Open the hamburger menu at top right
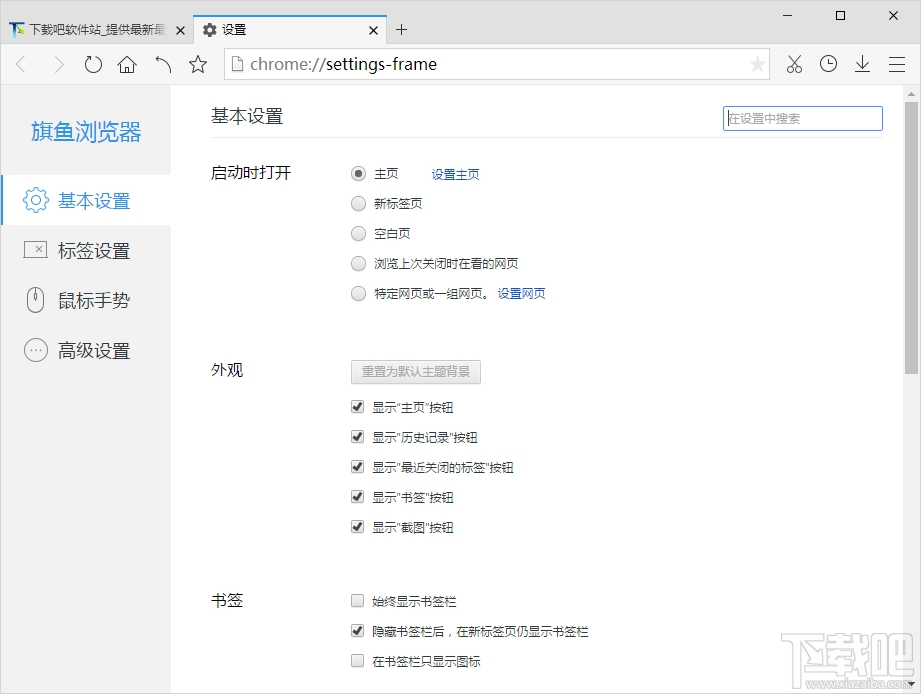Screen dimensions: 921x694 897,63
